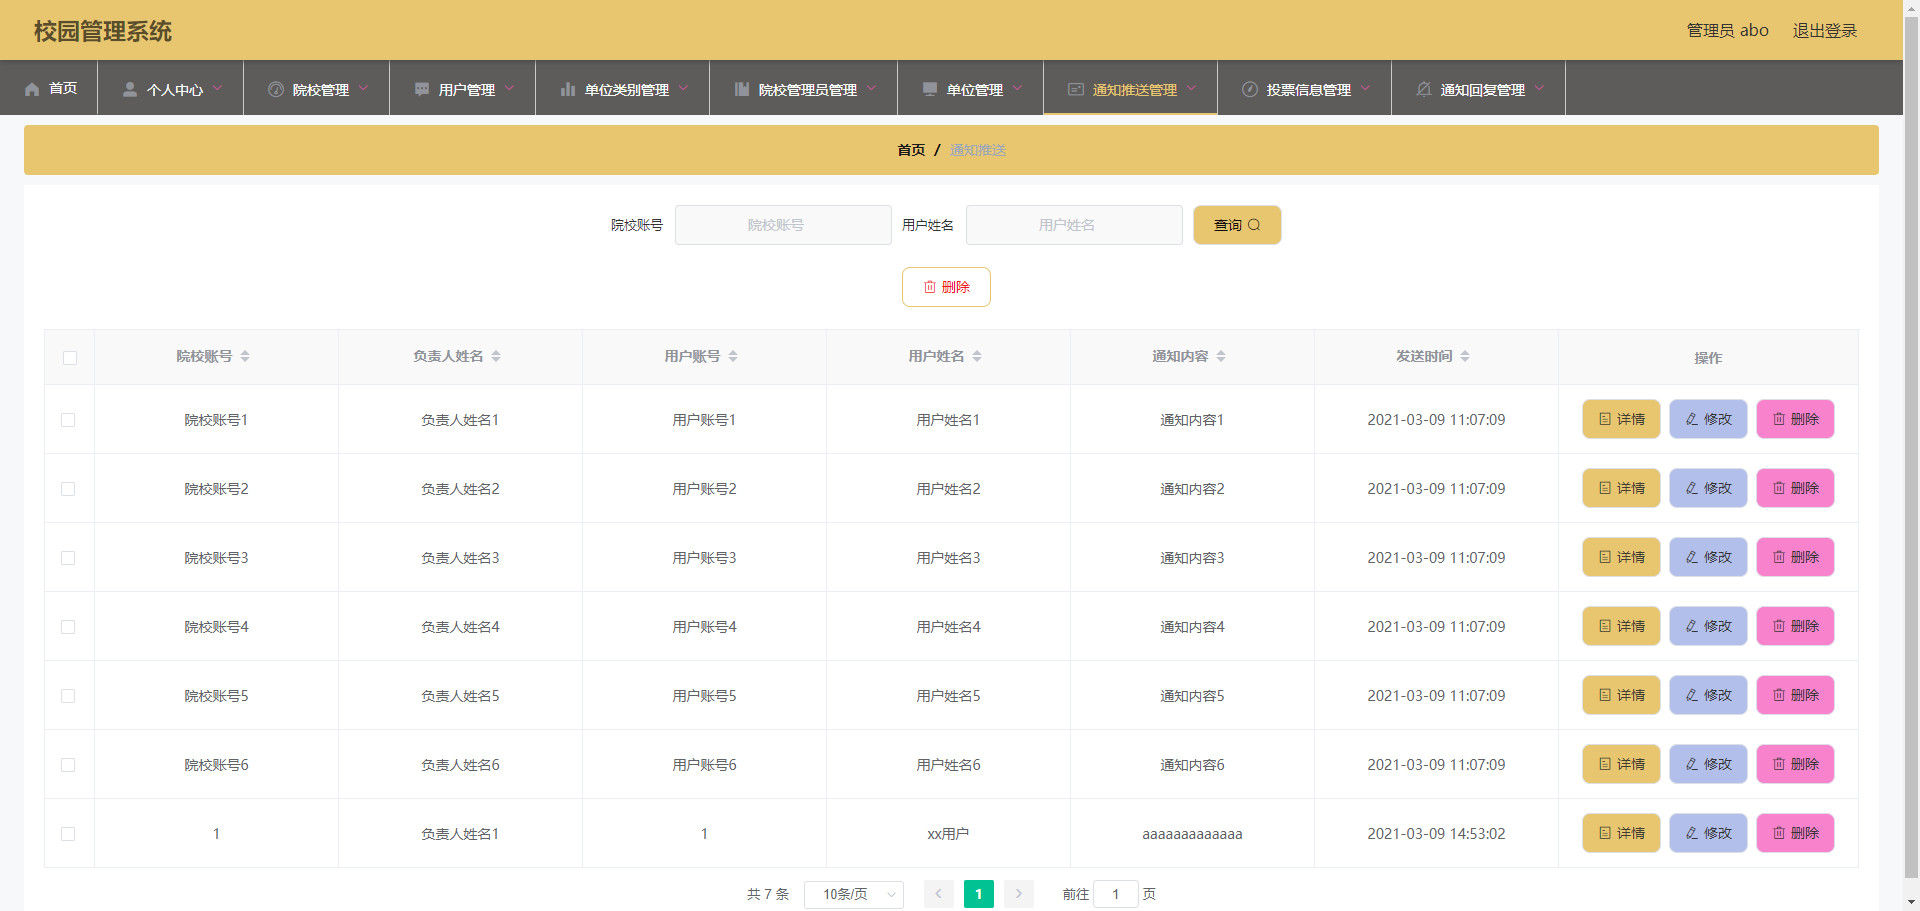Expand chevron next to 投票信息管理
The image size is (1920, 911).
coord(1365,88)
